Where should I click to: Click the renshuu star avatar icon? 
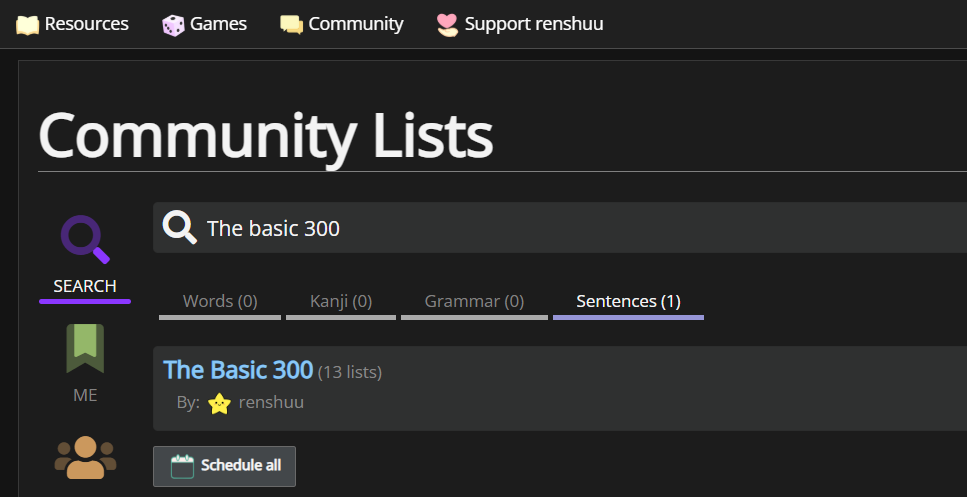(x=220, y=404)
